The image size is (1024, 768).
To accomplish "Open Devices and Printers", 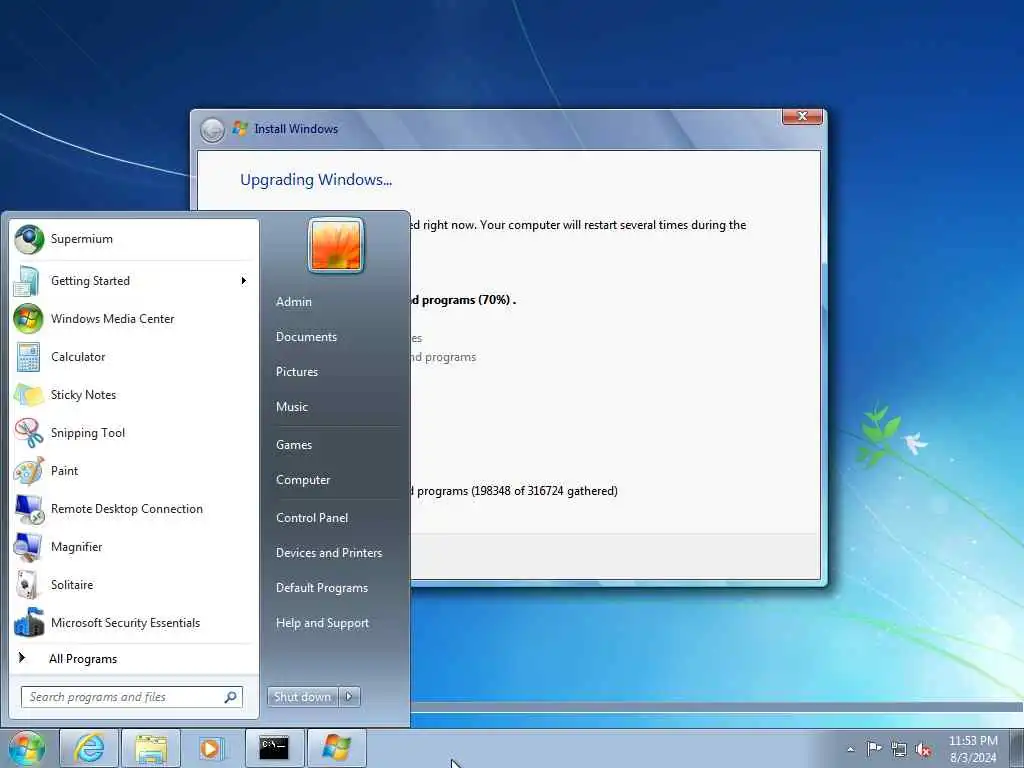I will pyautogui.click(x=329, y=553).
